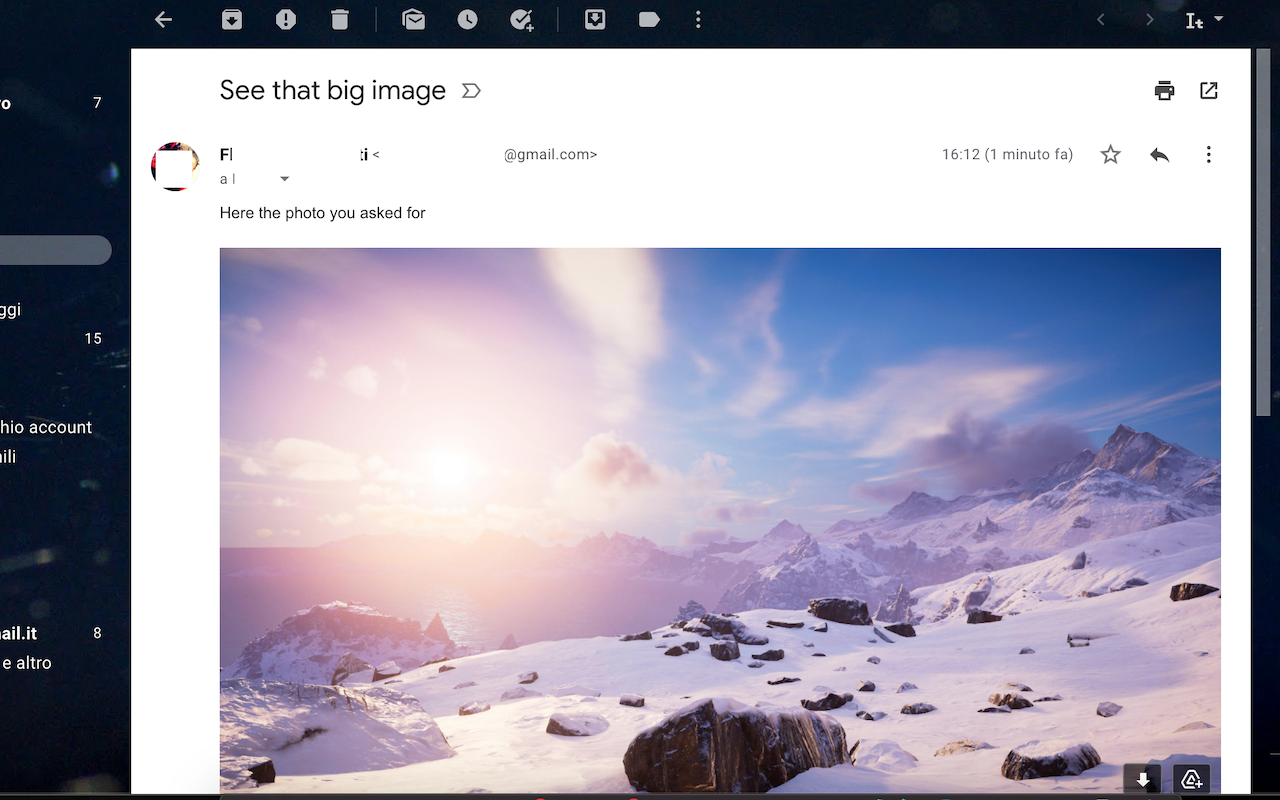Click the '16:12 (1 minuto fa)' timestamp

(1007, 155)
